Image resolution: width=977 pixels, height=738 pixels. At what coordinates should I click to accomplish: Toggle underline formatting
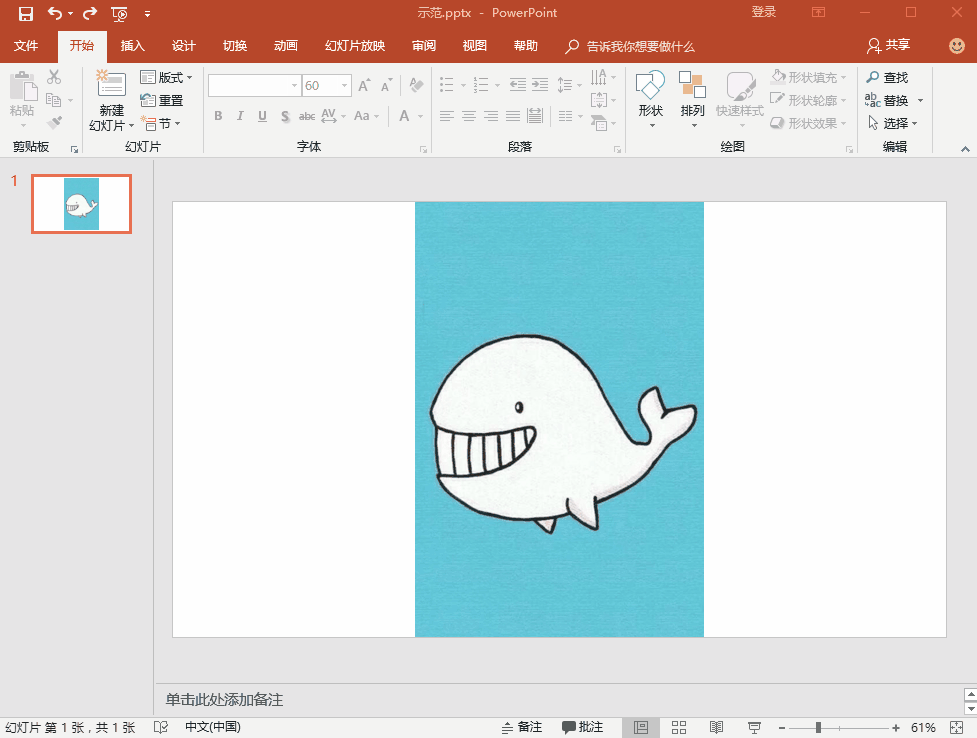(261, 116)
